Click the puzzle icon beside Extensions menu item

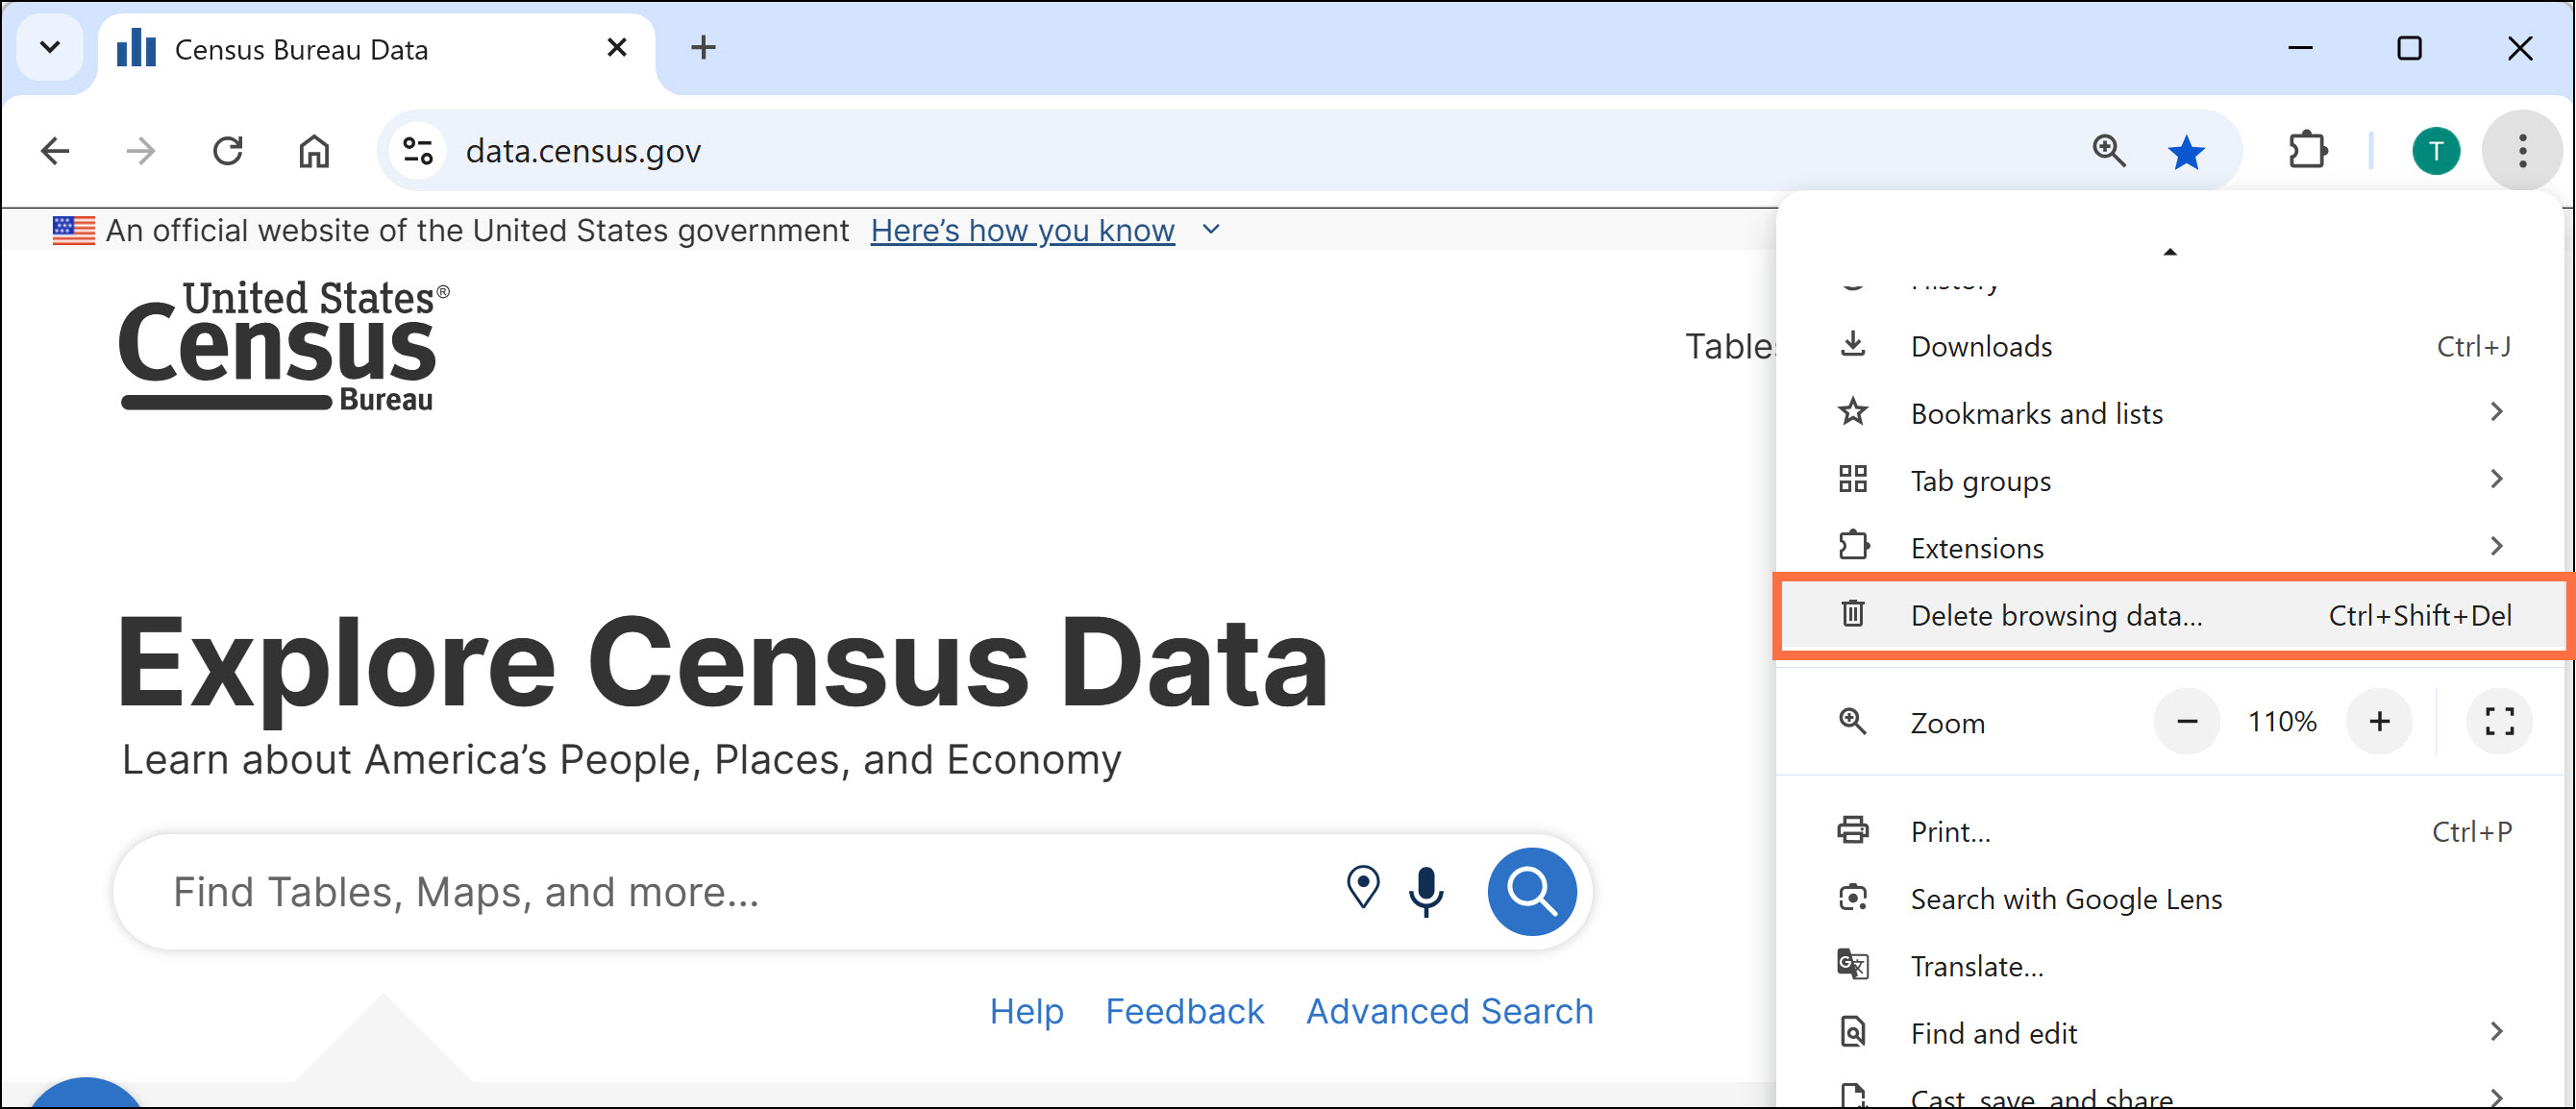click(x=1853, y=545)
